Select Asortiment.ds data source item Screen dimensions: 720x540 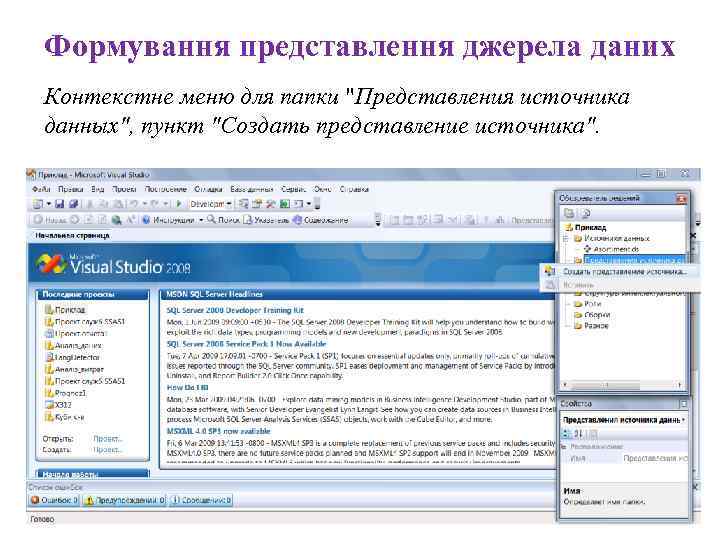(612, 249)
